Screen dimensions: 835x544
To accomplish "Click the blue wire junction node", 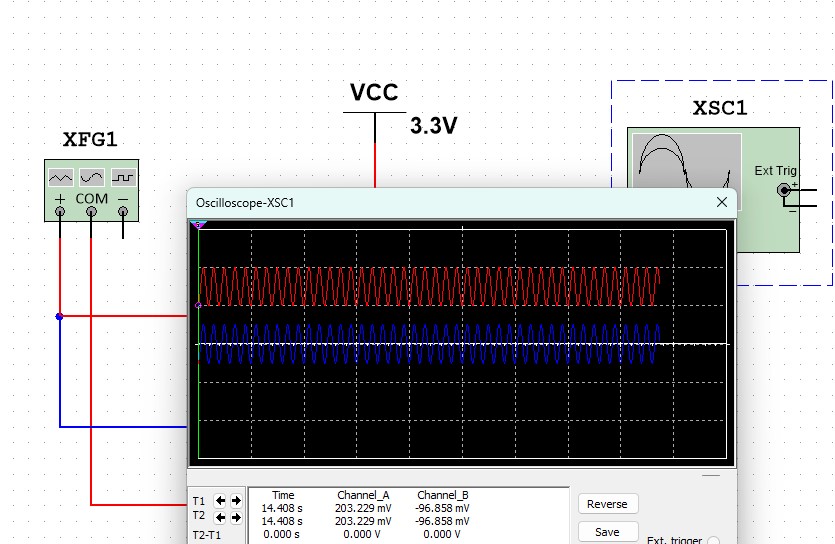I will (x=60, y=317).
